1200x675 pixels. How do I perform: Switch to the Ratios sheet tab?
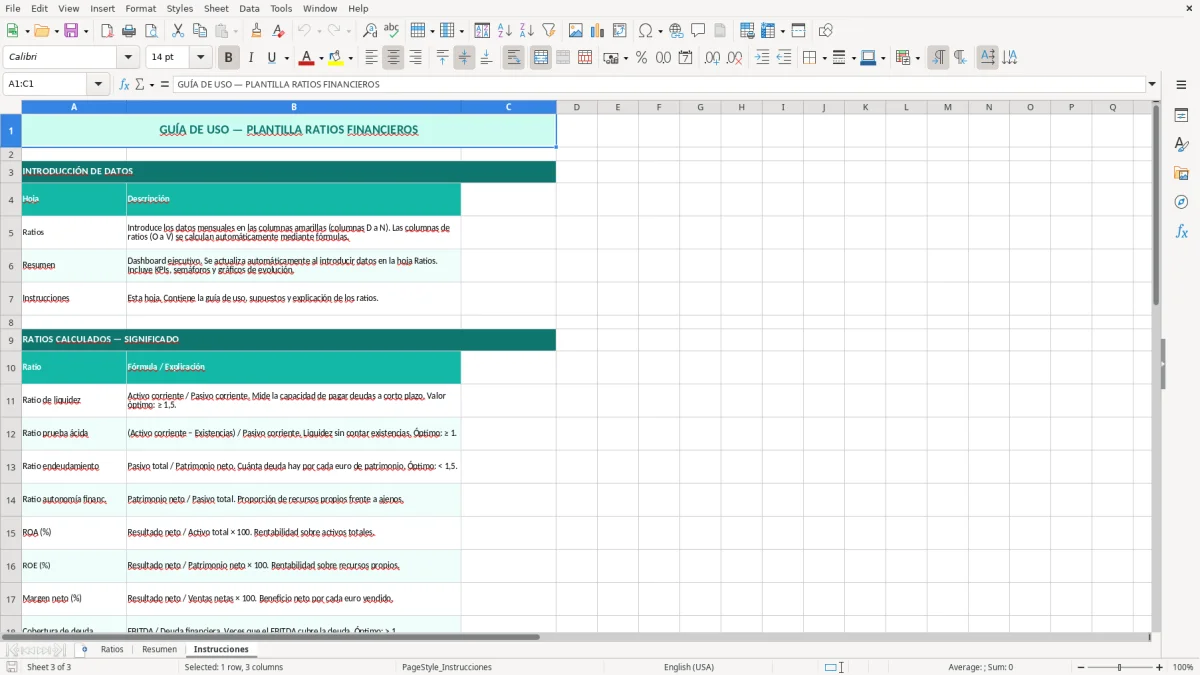tap(112, 650)
